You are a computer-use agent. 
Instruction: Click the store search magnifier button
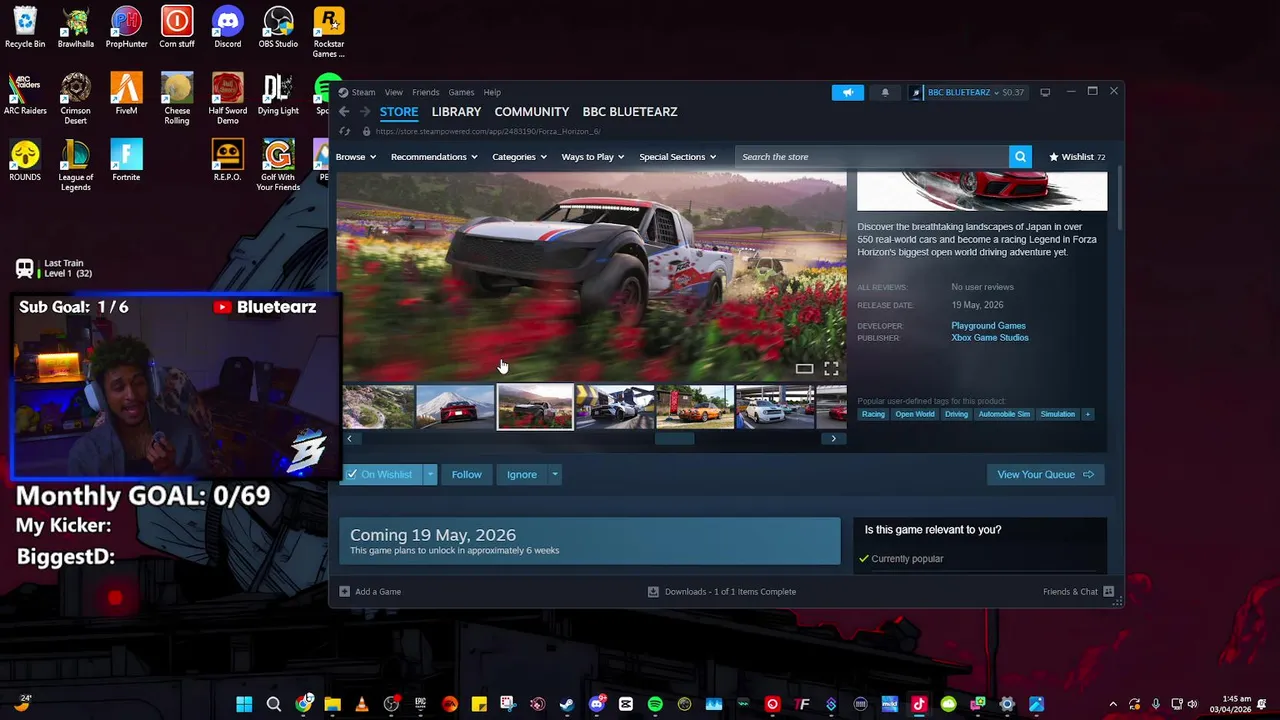(1020, 157)
